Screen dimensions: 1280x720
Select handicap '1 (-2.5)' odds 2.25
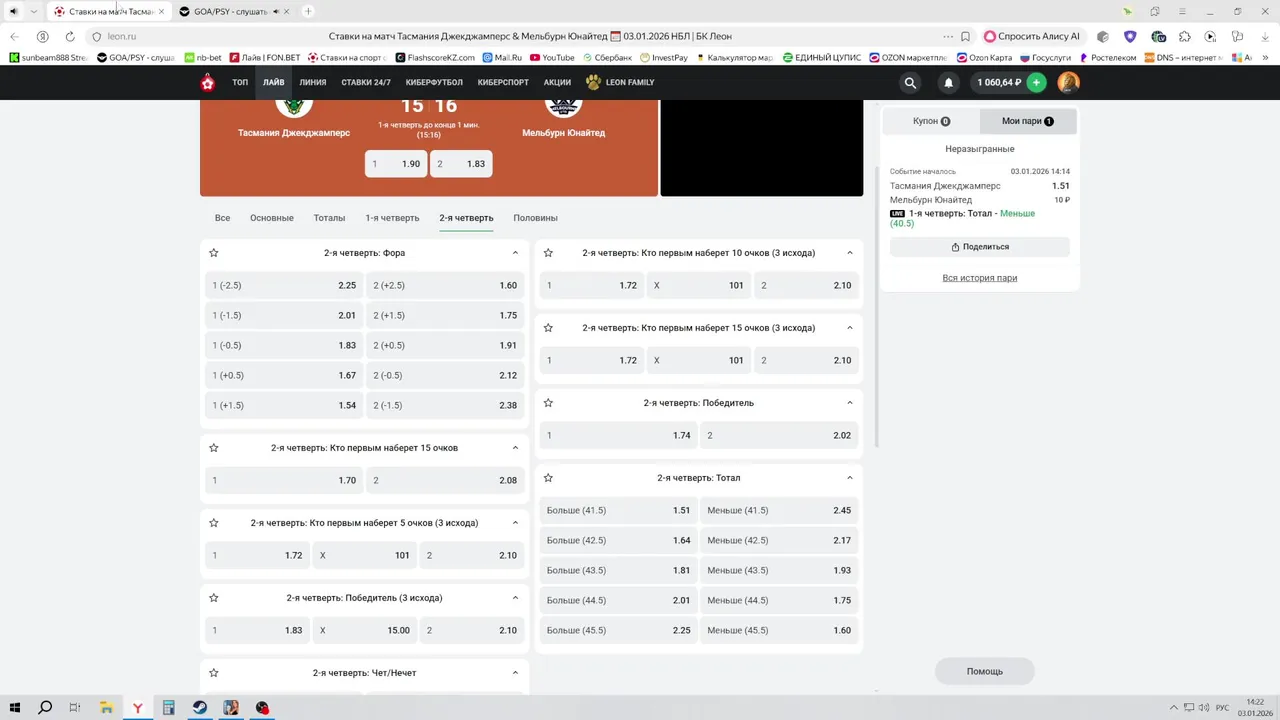(x=284, y=285)
